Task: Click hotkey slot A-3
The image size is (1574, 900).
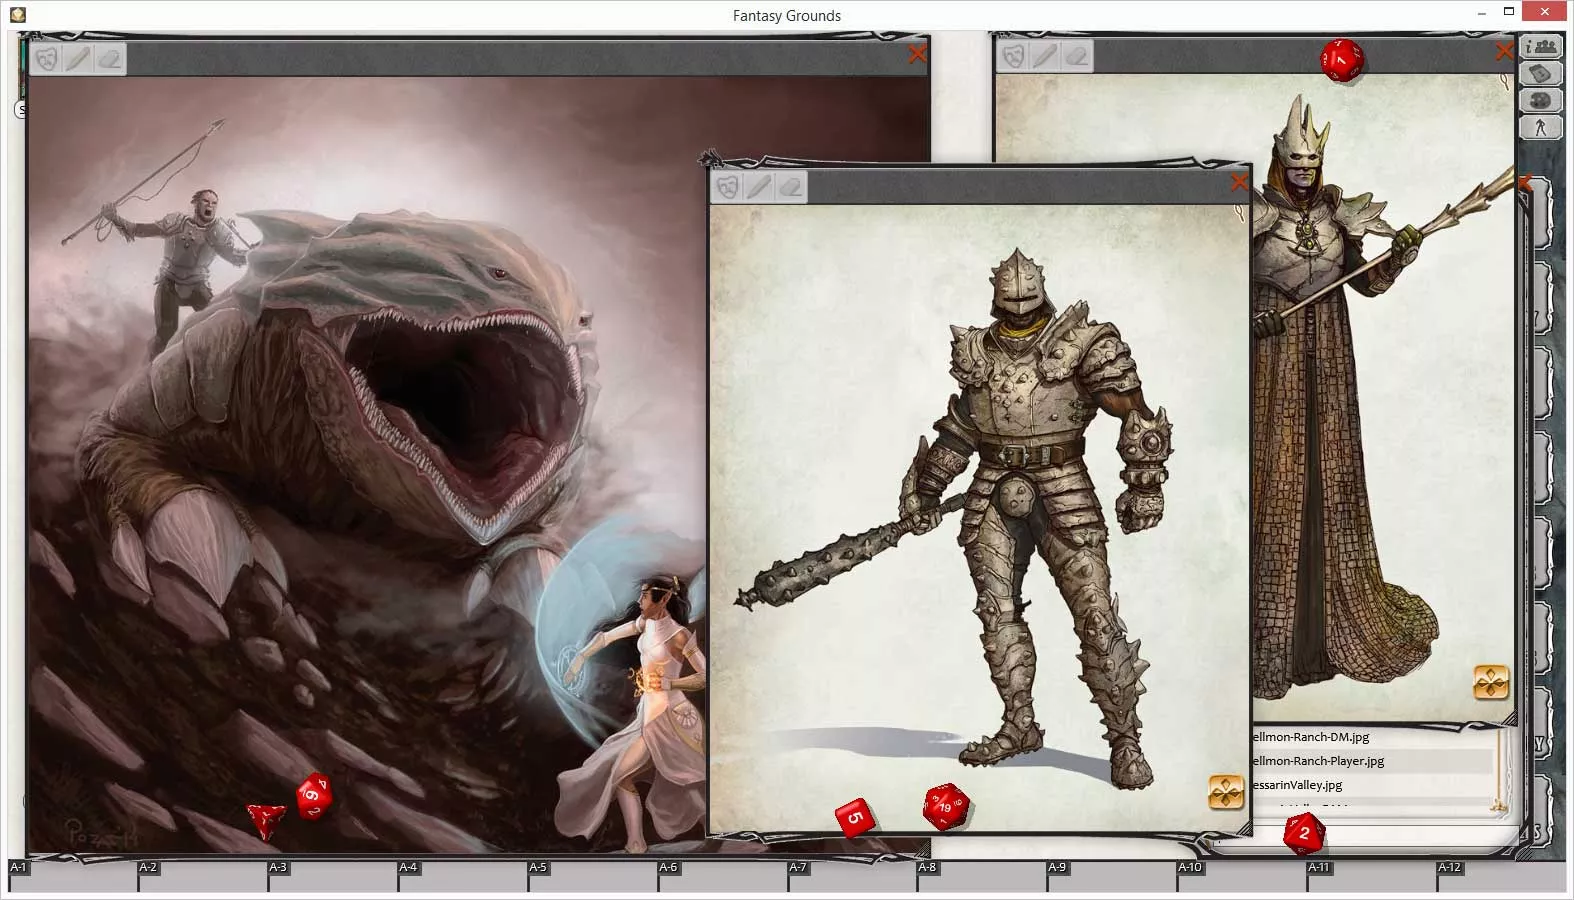Action: coord(333,876)
